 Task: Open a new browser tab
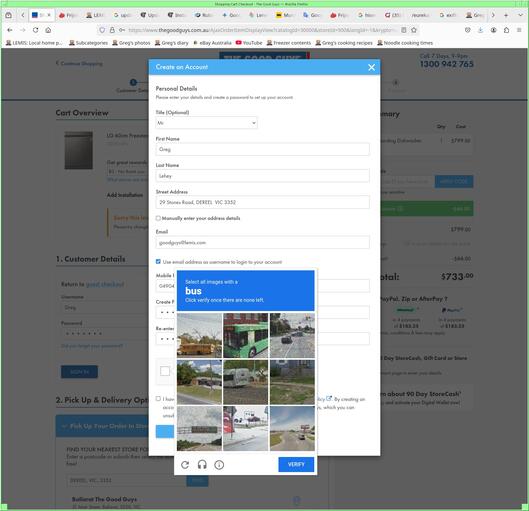click(x=506, y=15)
